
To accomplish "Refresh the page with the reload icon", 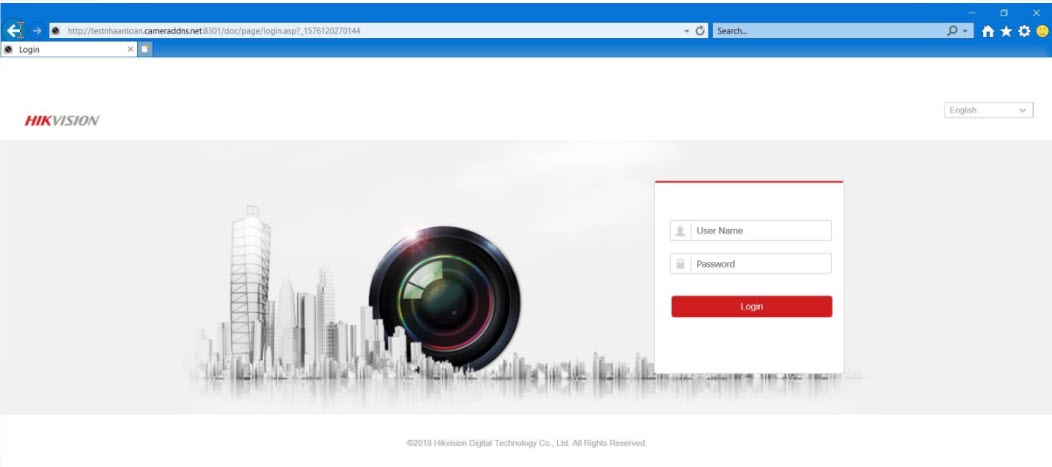I will [701, 31].
